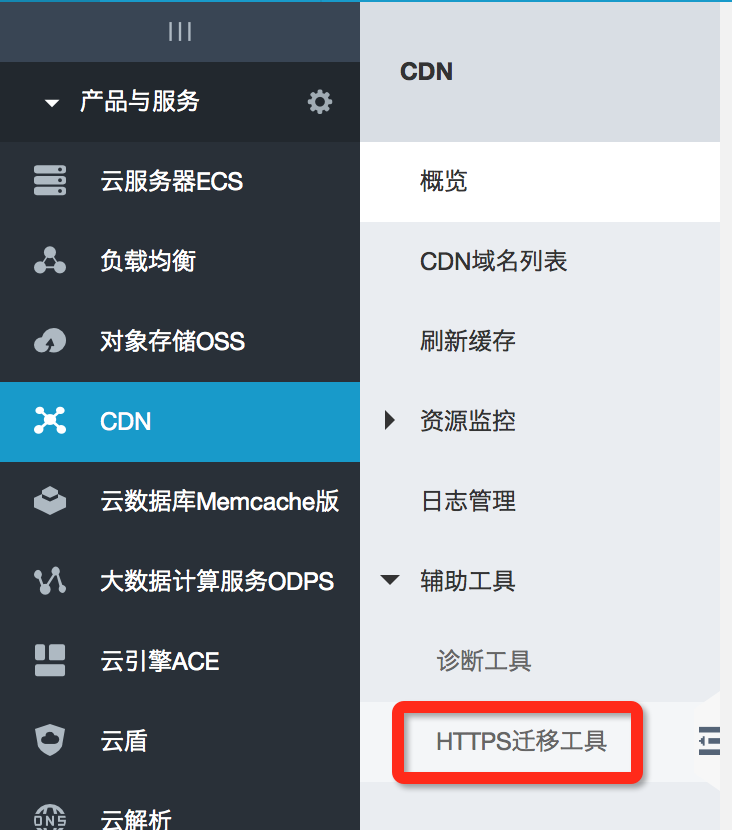This screenshot has width=732, height=830.
Task: Click the 云引擎ACE icon
Action: [50, 661]
